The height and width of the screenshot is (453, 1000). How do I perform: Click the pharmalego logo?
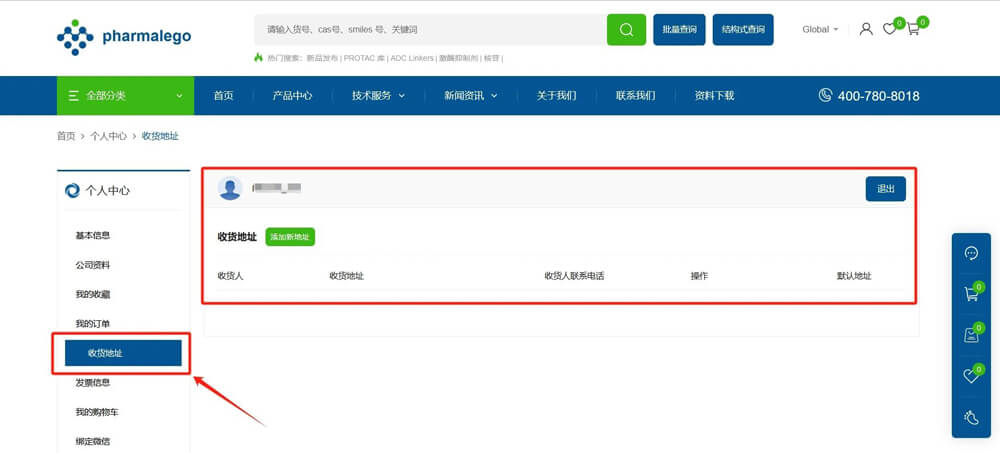click(124, 37)
